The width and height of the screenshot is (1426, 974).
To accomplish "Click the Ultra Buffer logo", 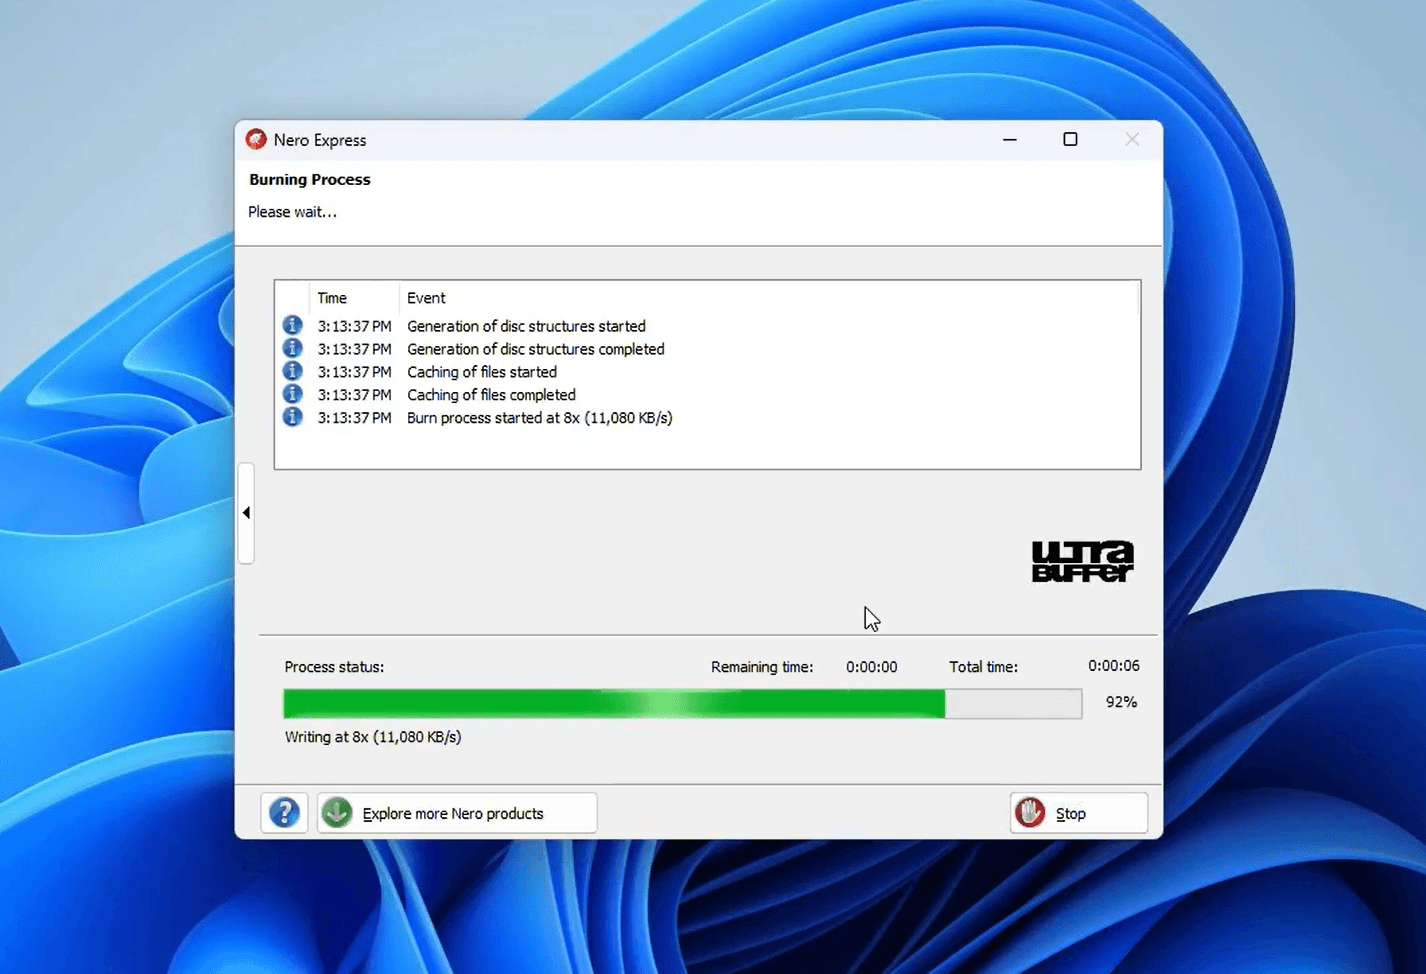I will click(1083, 561).
